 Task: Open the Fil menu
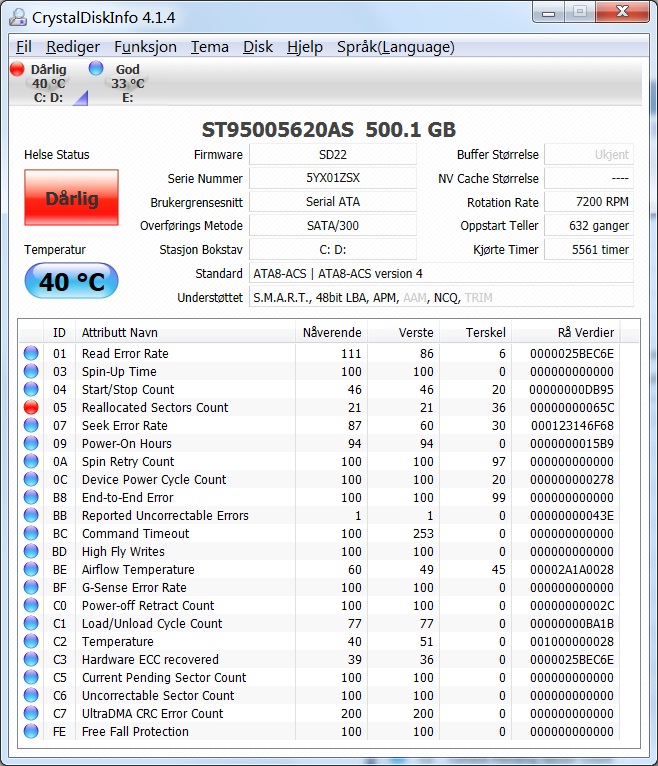pos(23,47)
